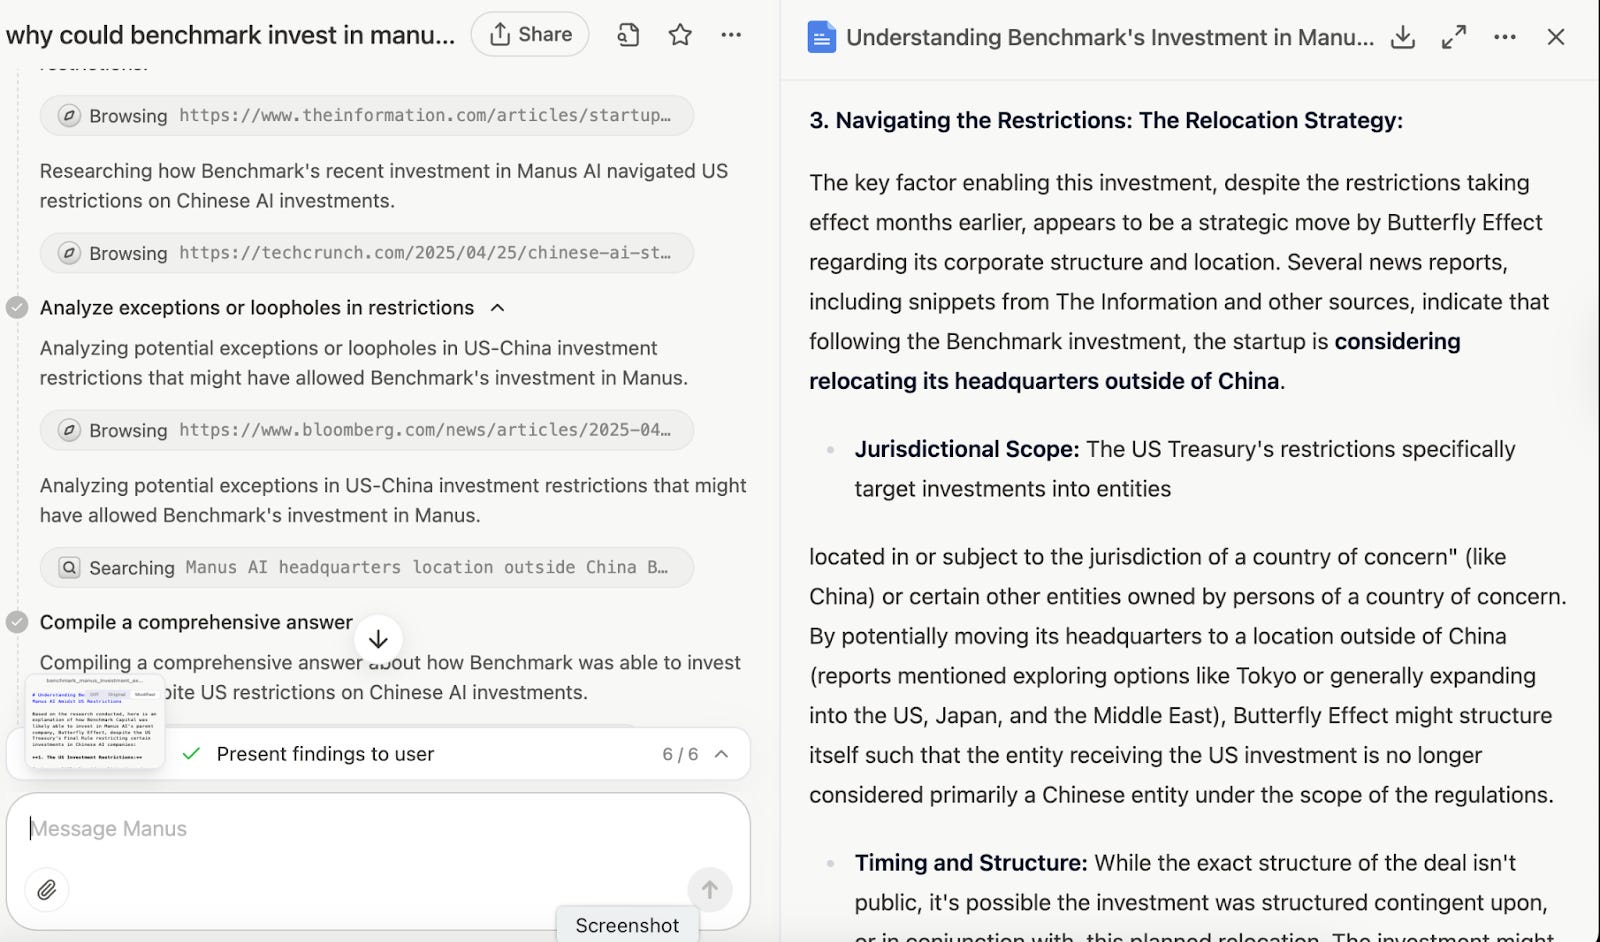
Task: Open the files icon next to Share
Action: coord(628,35)
